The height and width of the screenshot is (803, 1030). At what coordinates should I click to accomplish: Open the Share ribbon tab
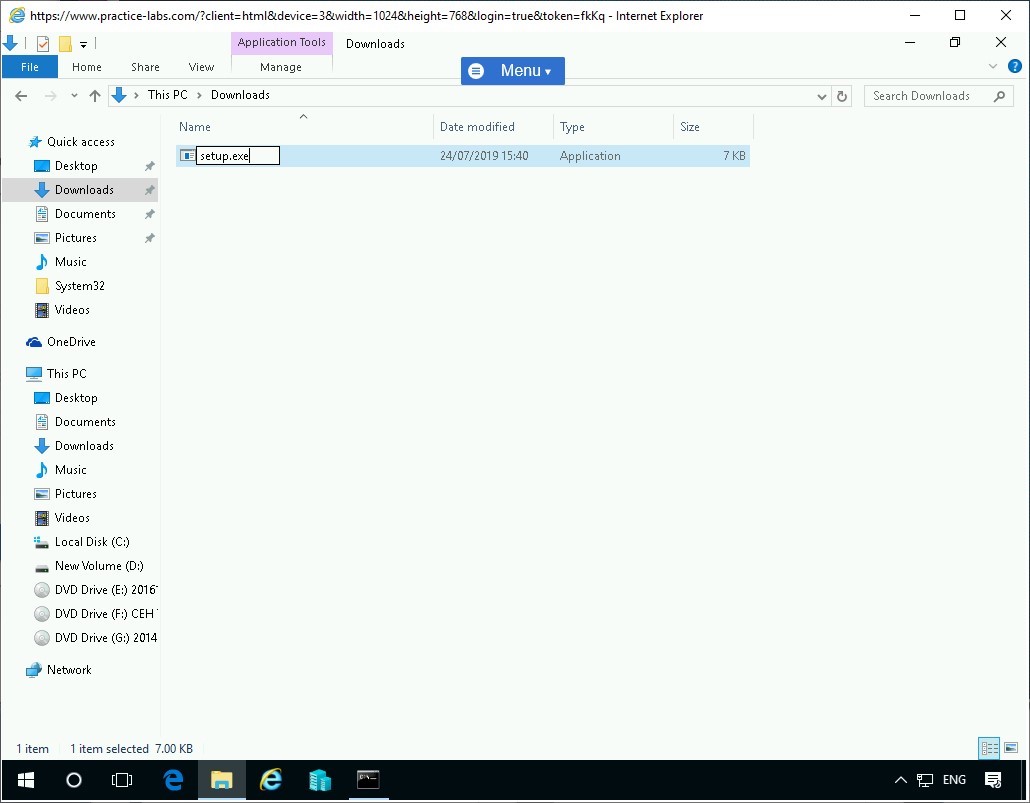pyautogui.click(x=145, y=67)
